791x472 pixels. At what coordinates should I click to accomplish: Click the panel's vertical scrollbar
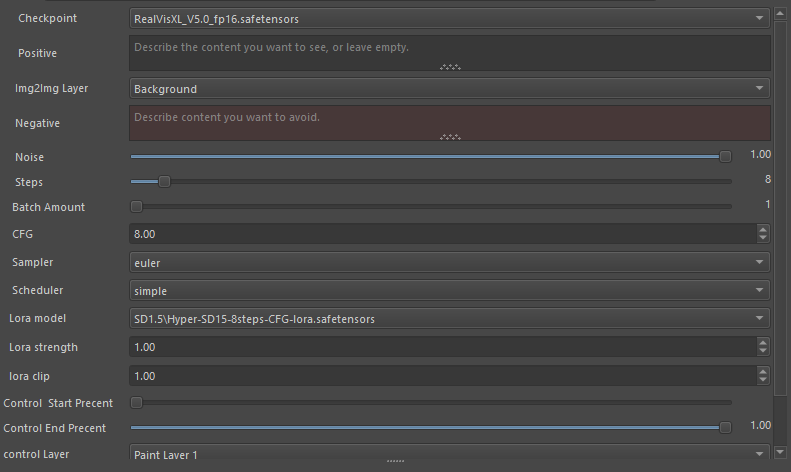(x=781, y=200)
